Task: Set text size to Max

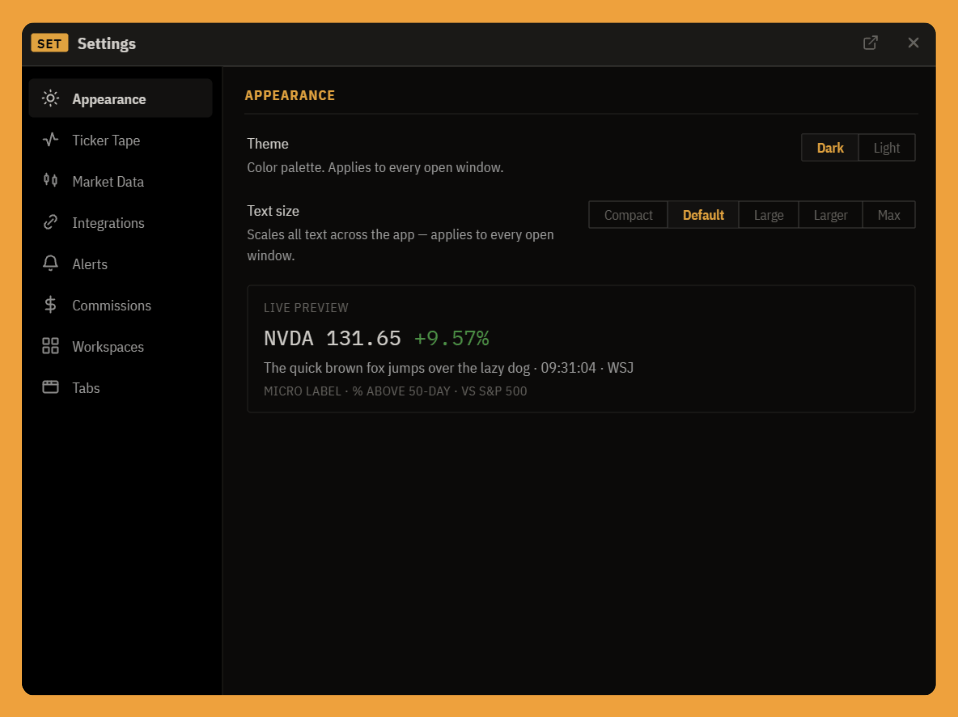Action: point(889,215)
